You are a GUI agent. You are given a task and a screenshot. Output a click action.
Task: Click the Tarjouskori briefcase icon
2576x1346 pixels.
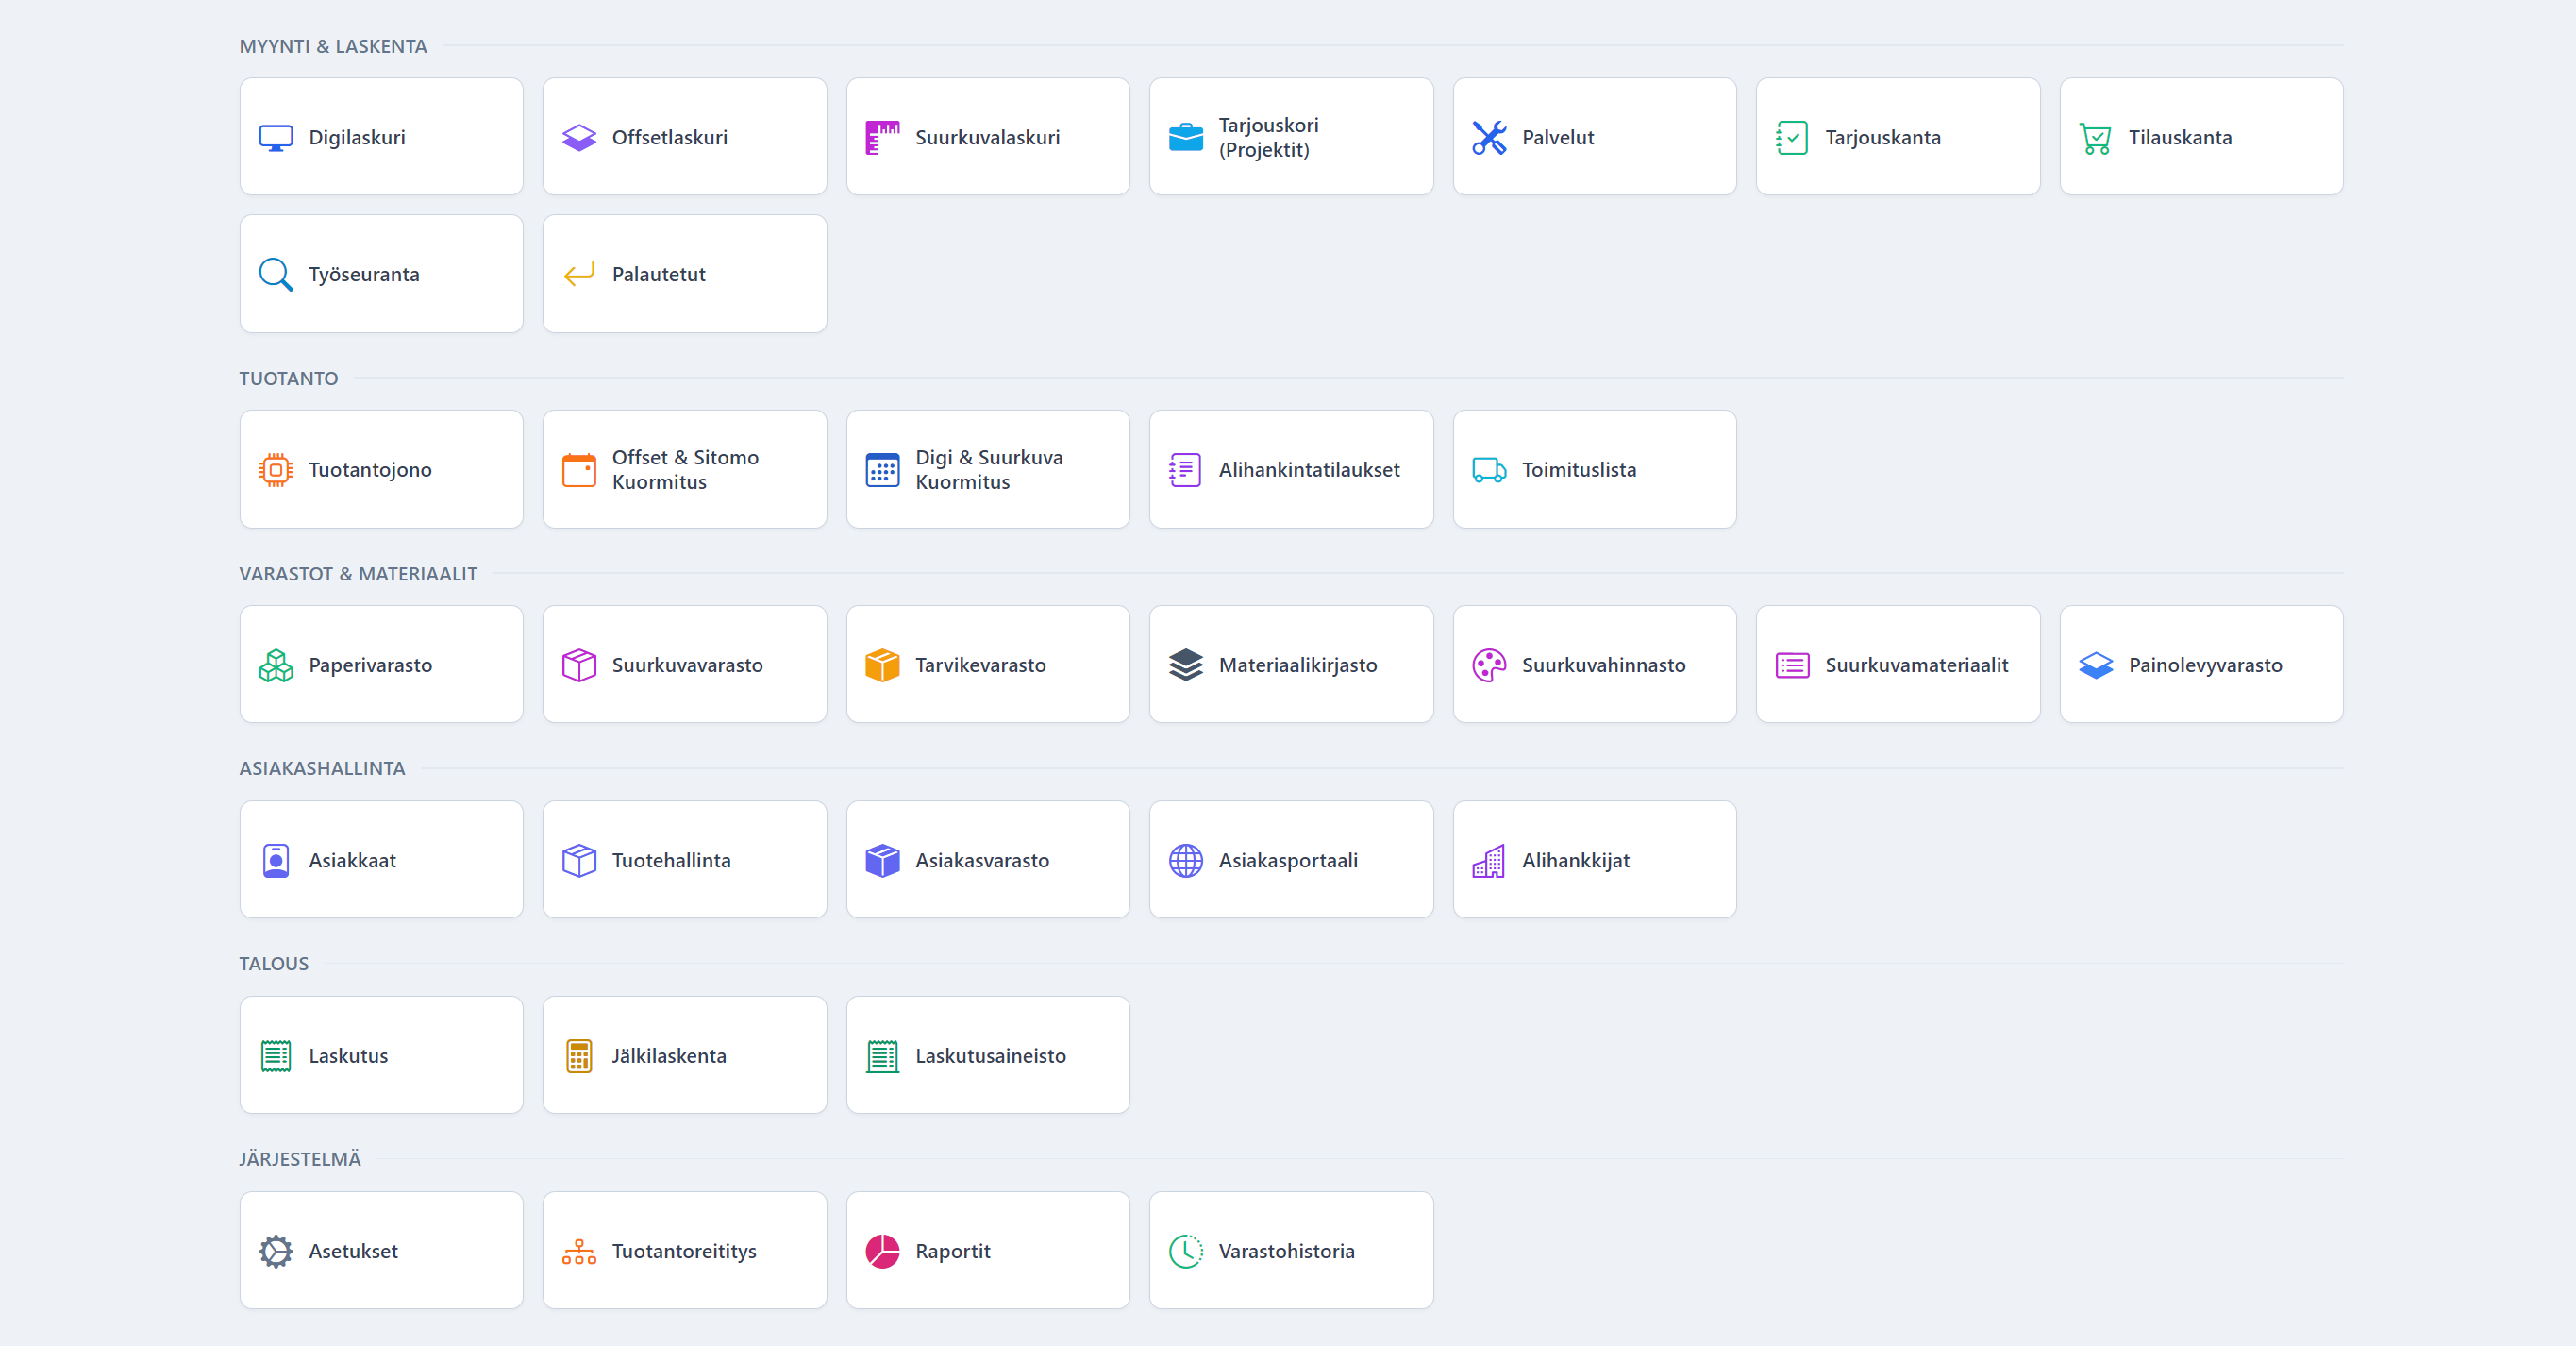1186,138
